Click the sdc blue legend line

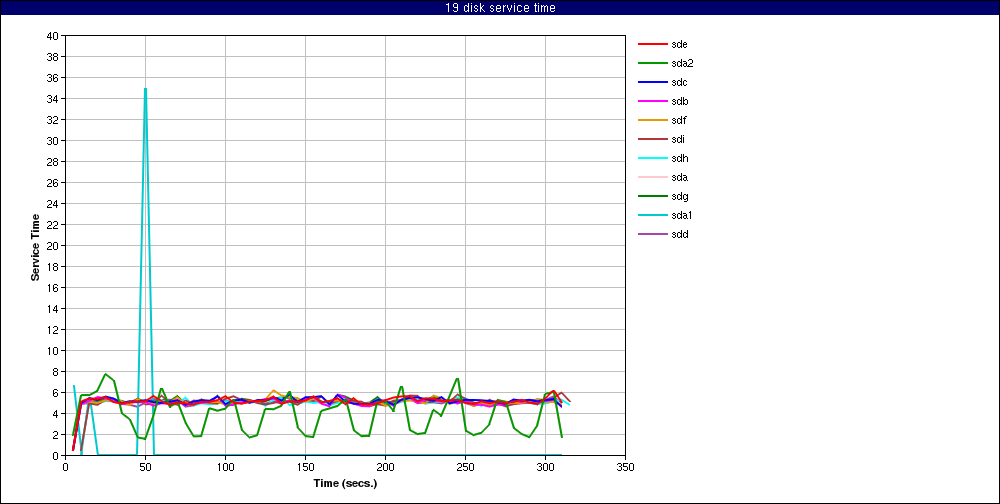[651, 82]
